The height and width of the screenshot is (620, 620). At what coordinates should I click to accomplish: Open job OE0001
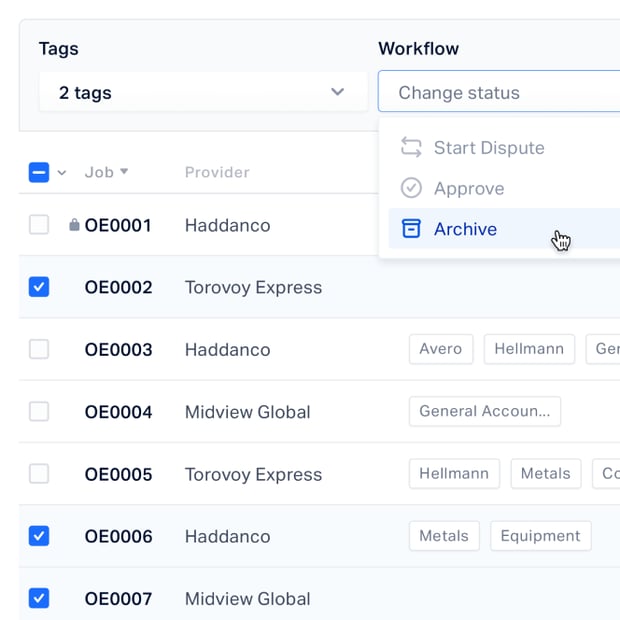pyautogui.click(x=118, y=225)
